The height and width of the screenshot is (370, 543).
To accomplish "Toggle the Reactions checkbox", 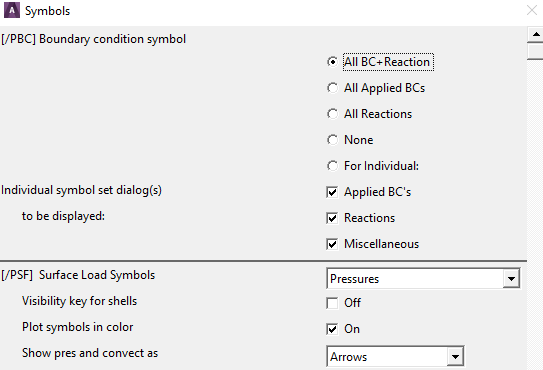I will 332,218.
